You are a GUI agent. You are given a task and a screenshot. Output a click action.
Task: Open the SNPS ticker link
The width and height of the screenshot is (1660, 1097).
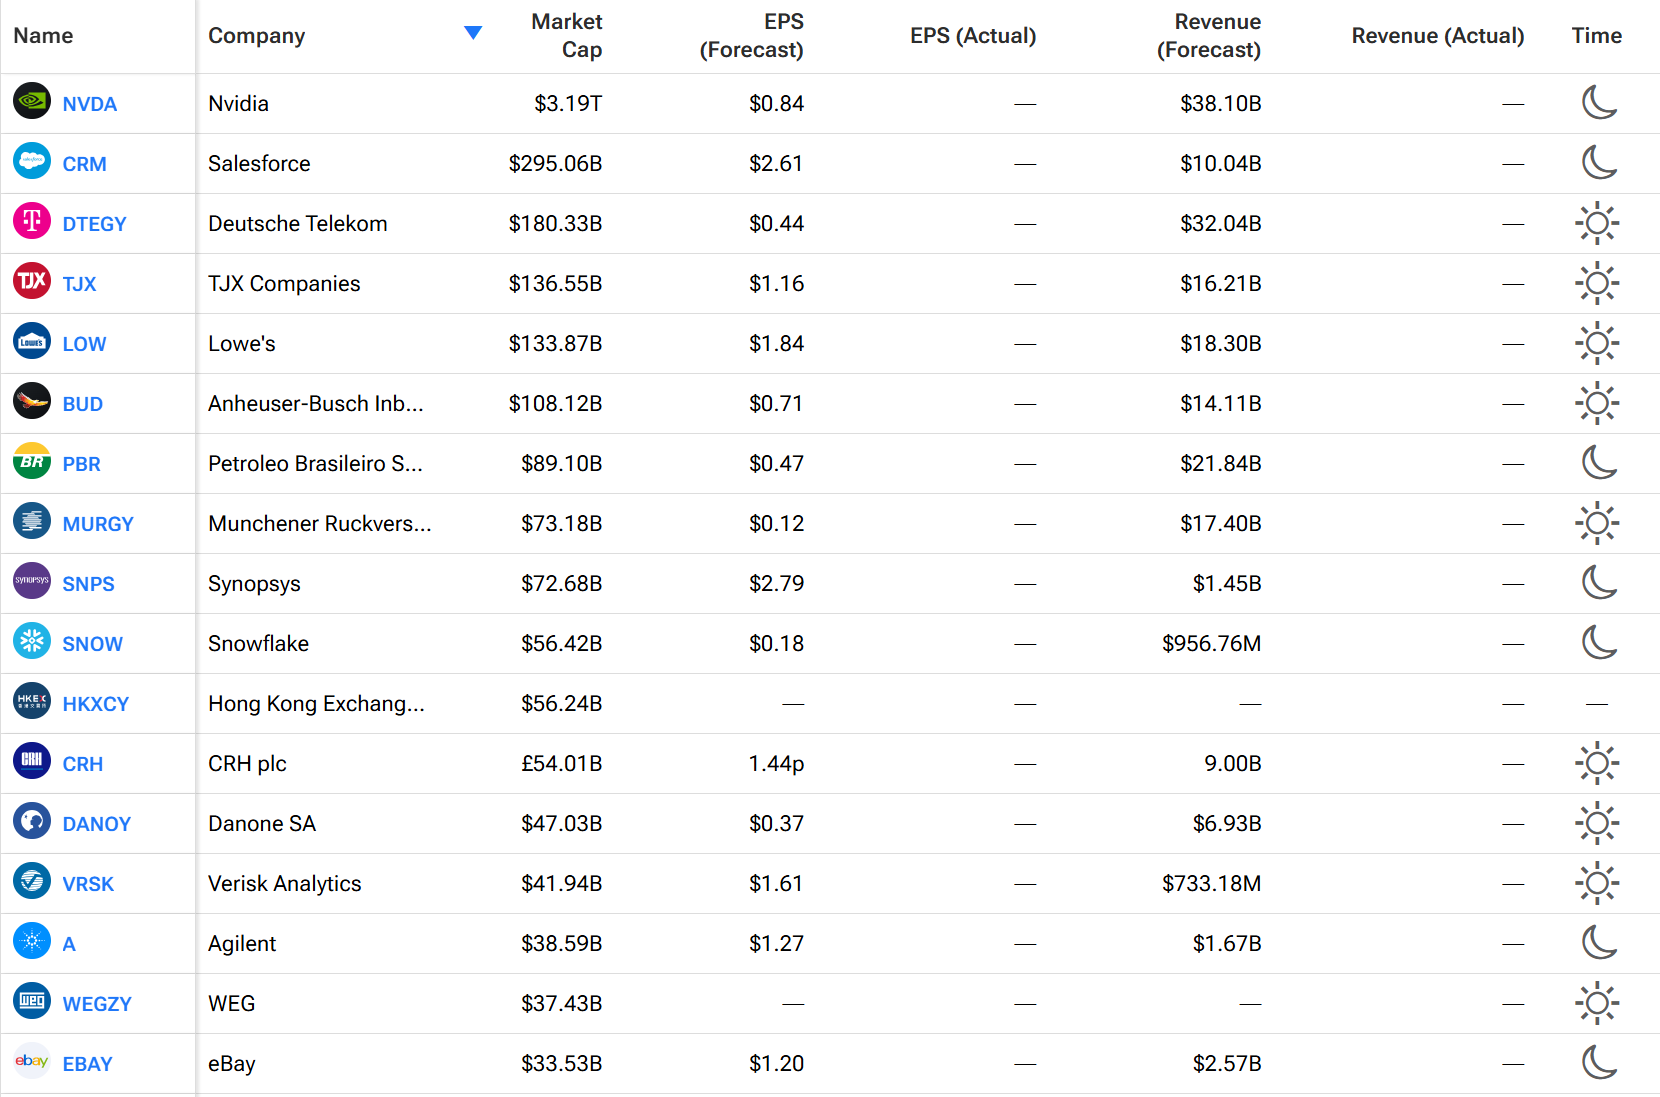pyautogui.click(x=89, y=584)
